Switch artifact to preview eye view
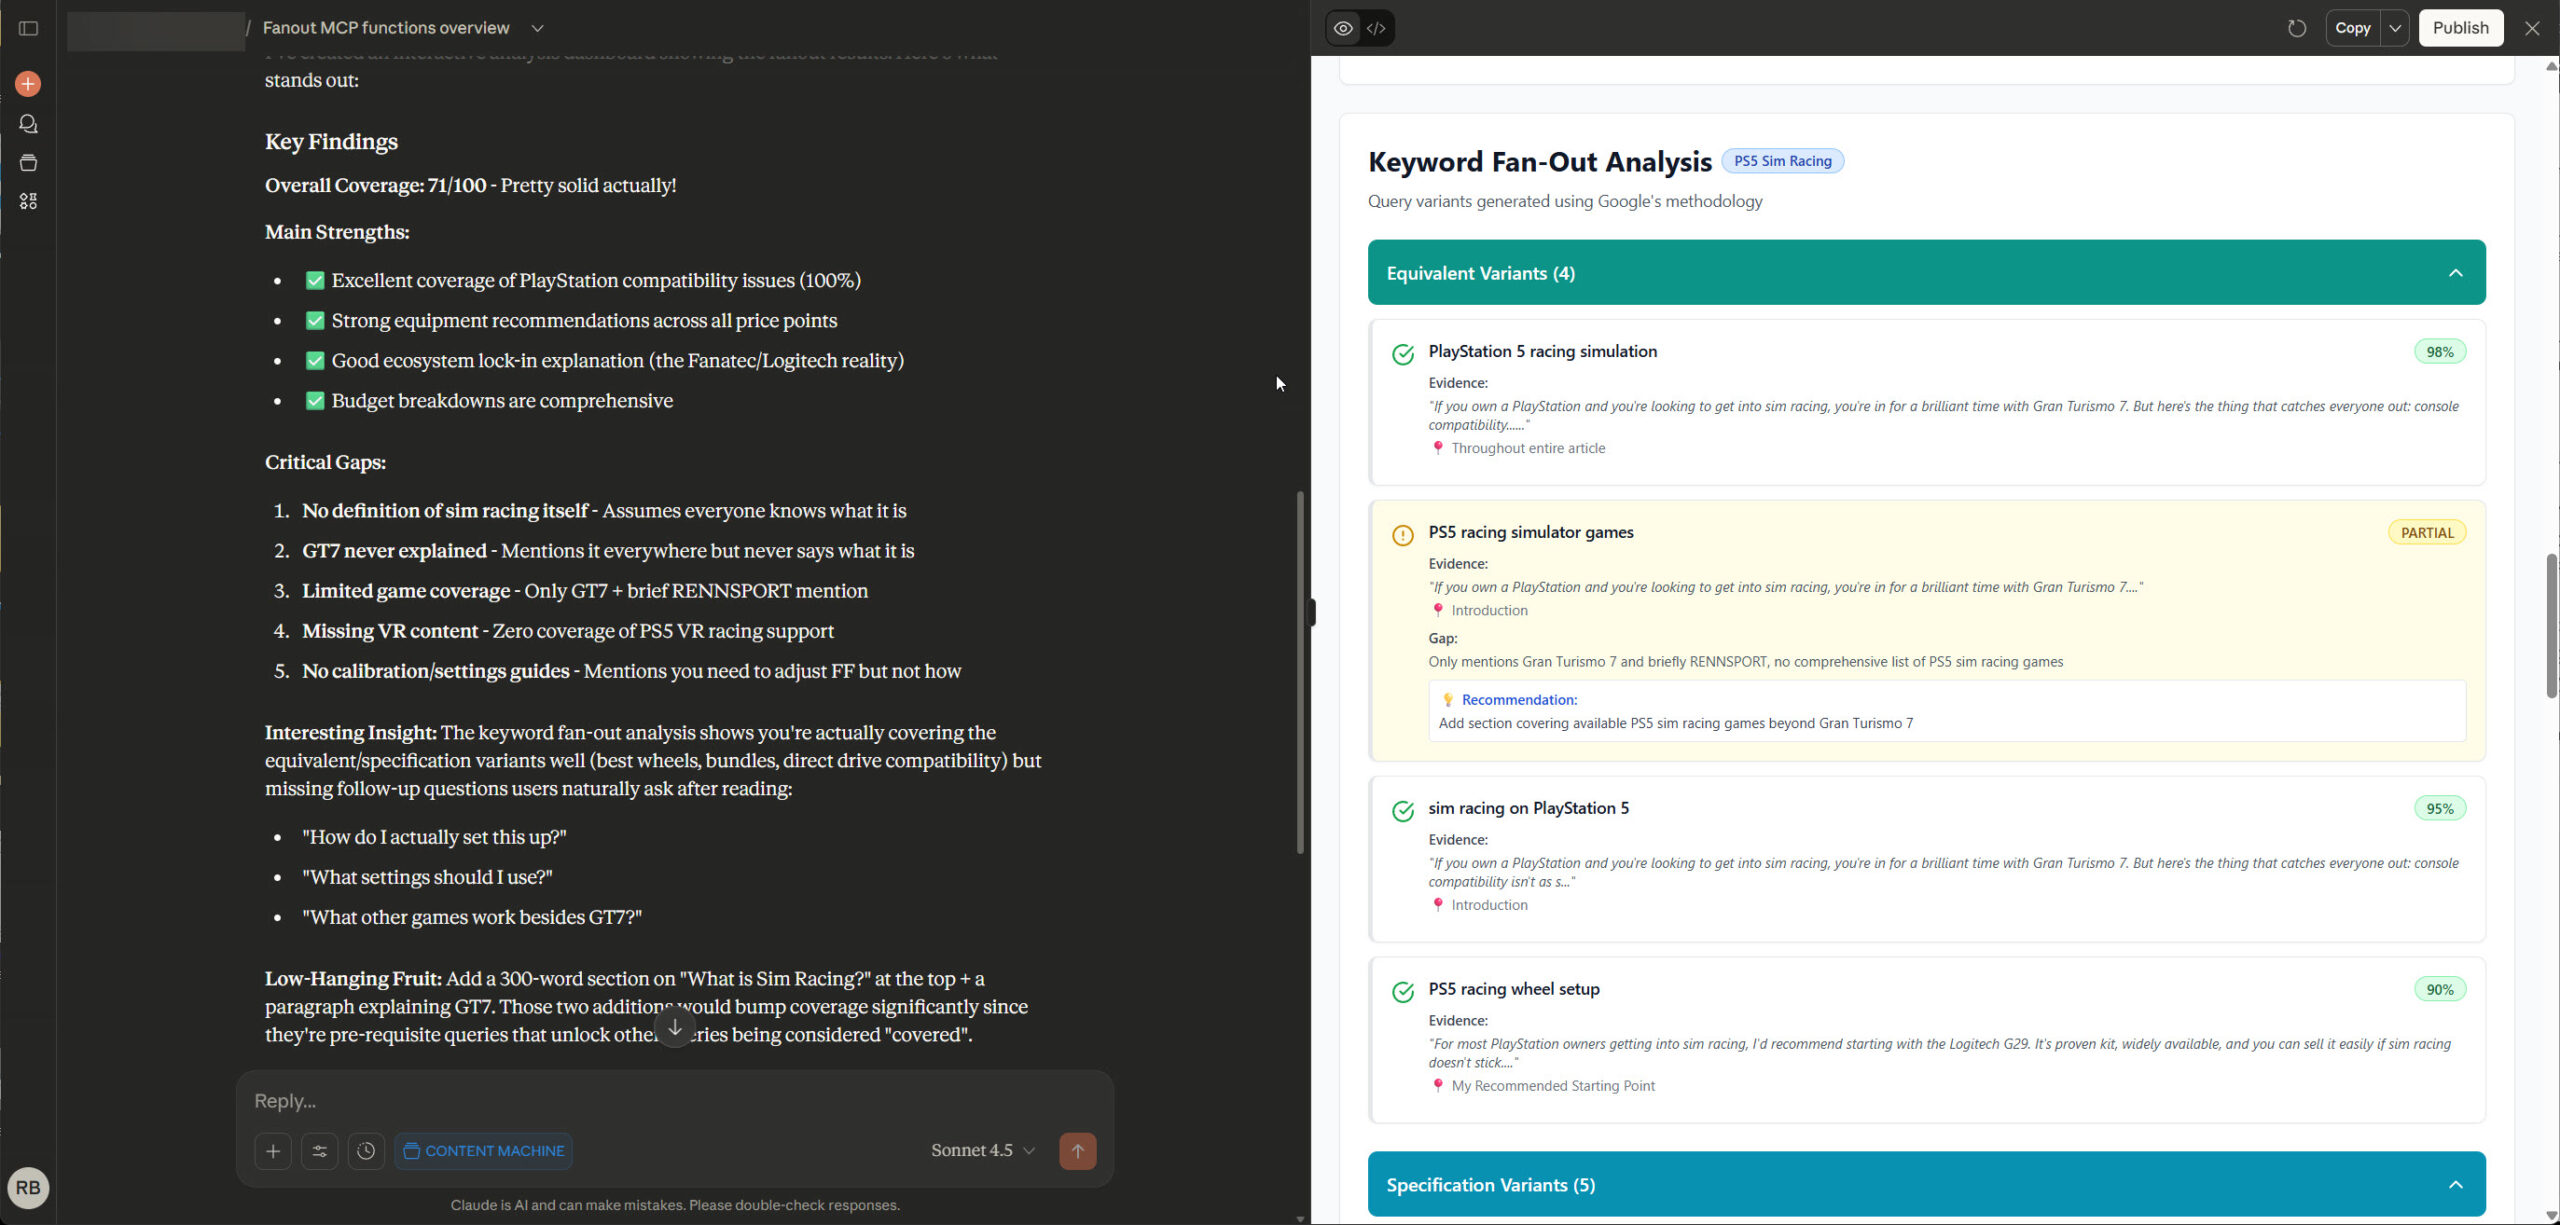 pyautogui.click(x=1343, y=28)
